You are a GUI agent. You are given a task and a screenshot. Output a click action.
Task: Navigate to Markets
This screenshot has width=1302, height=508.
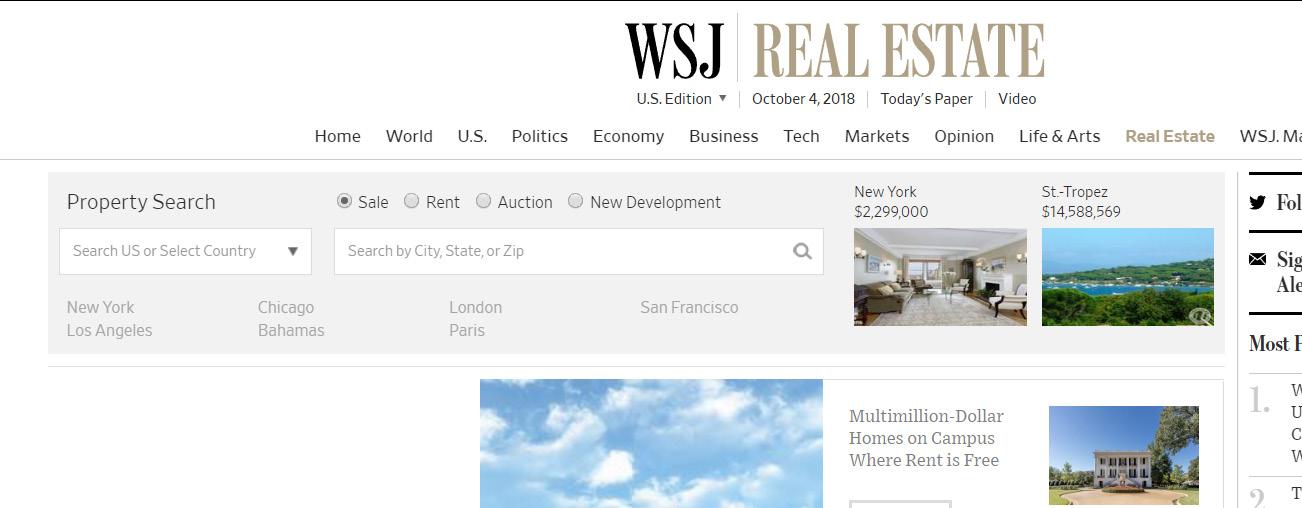click(877, 136)
